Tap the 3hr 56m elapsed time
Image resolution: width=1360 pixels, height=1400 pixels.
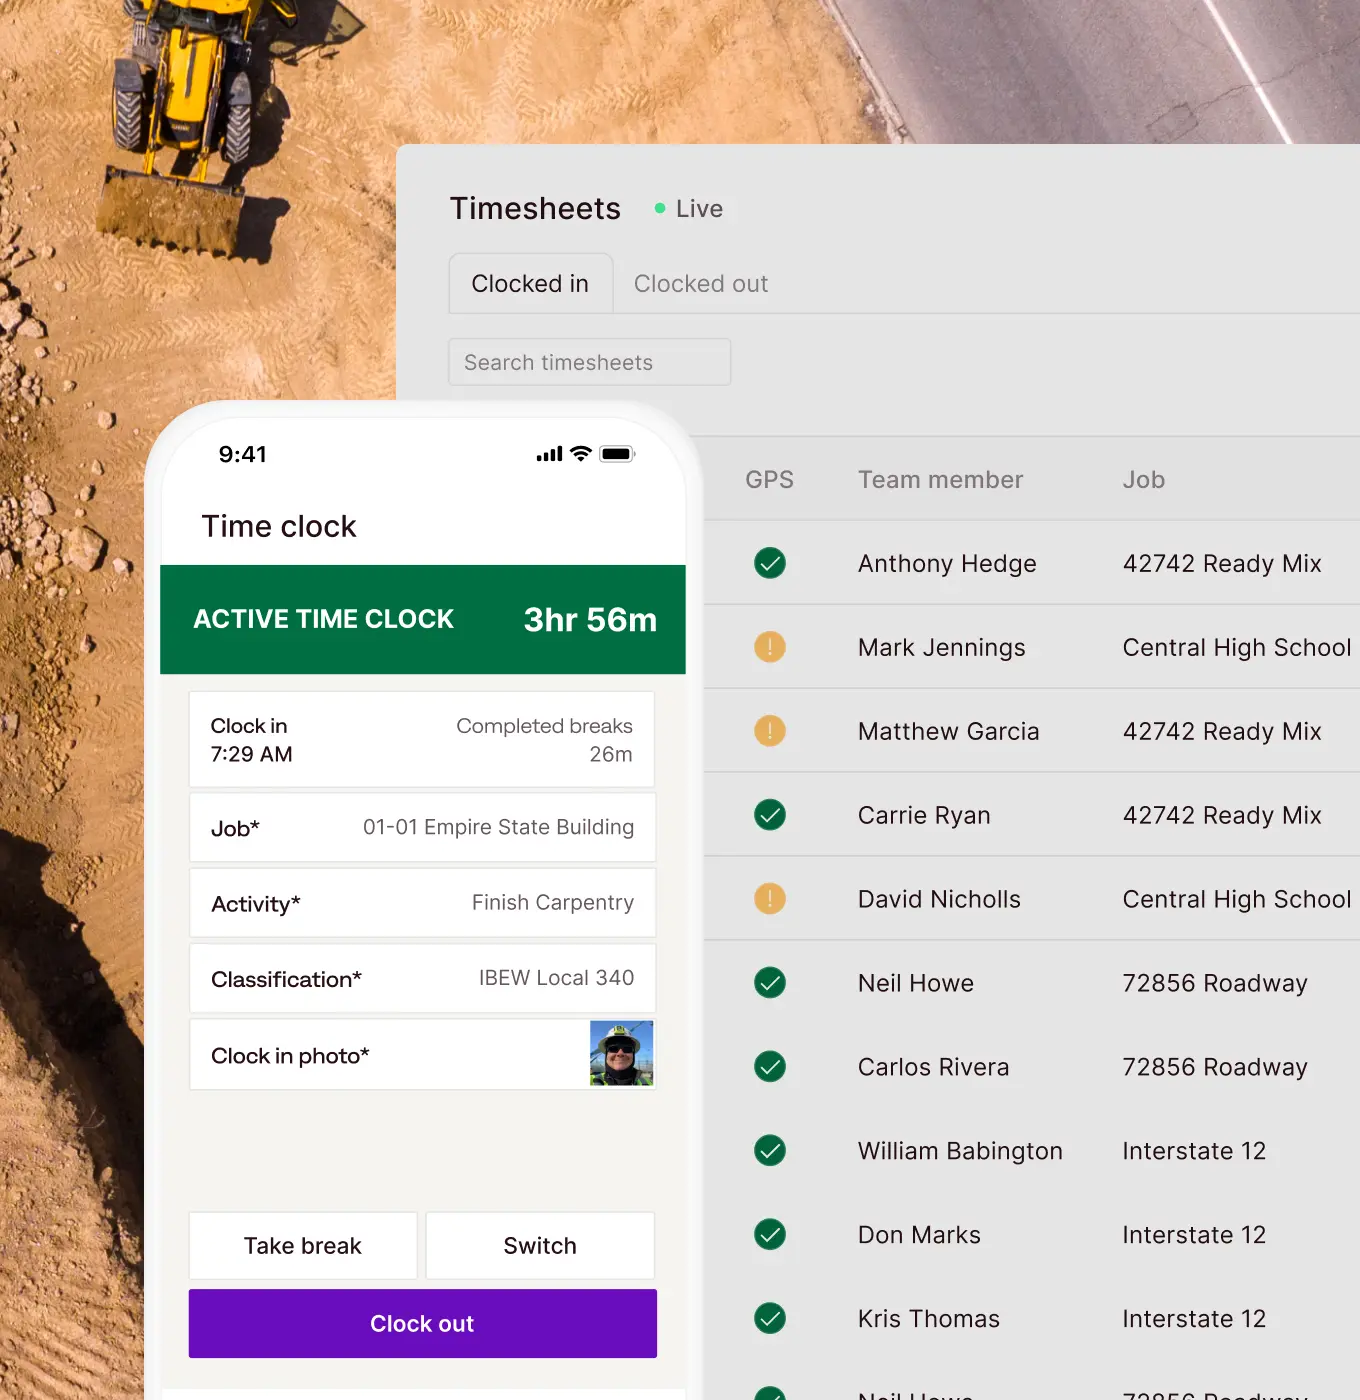pyautogui.click(x=590, y=620)
